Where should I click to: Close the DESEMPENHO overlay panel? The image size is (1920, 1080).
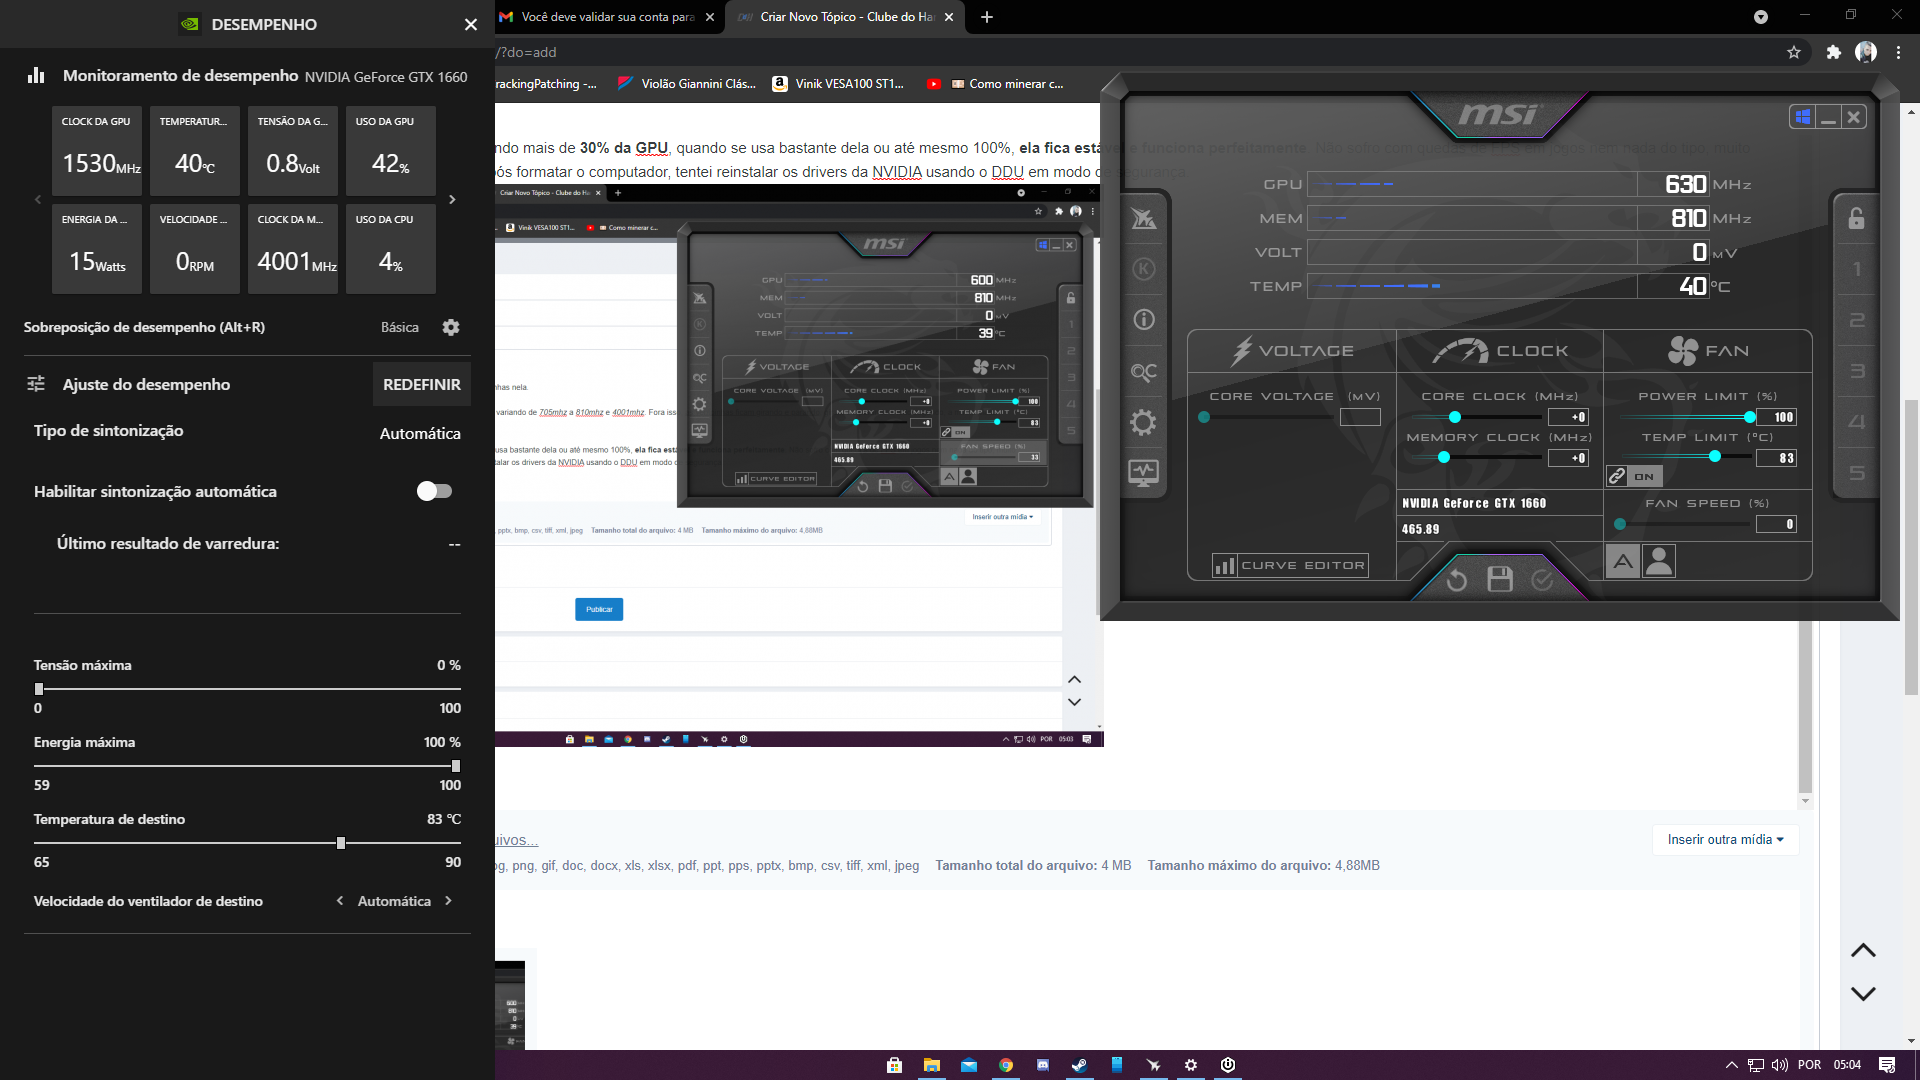(471, 24)
